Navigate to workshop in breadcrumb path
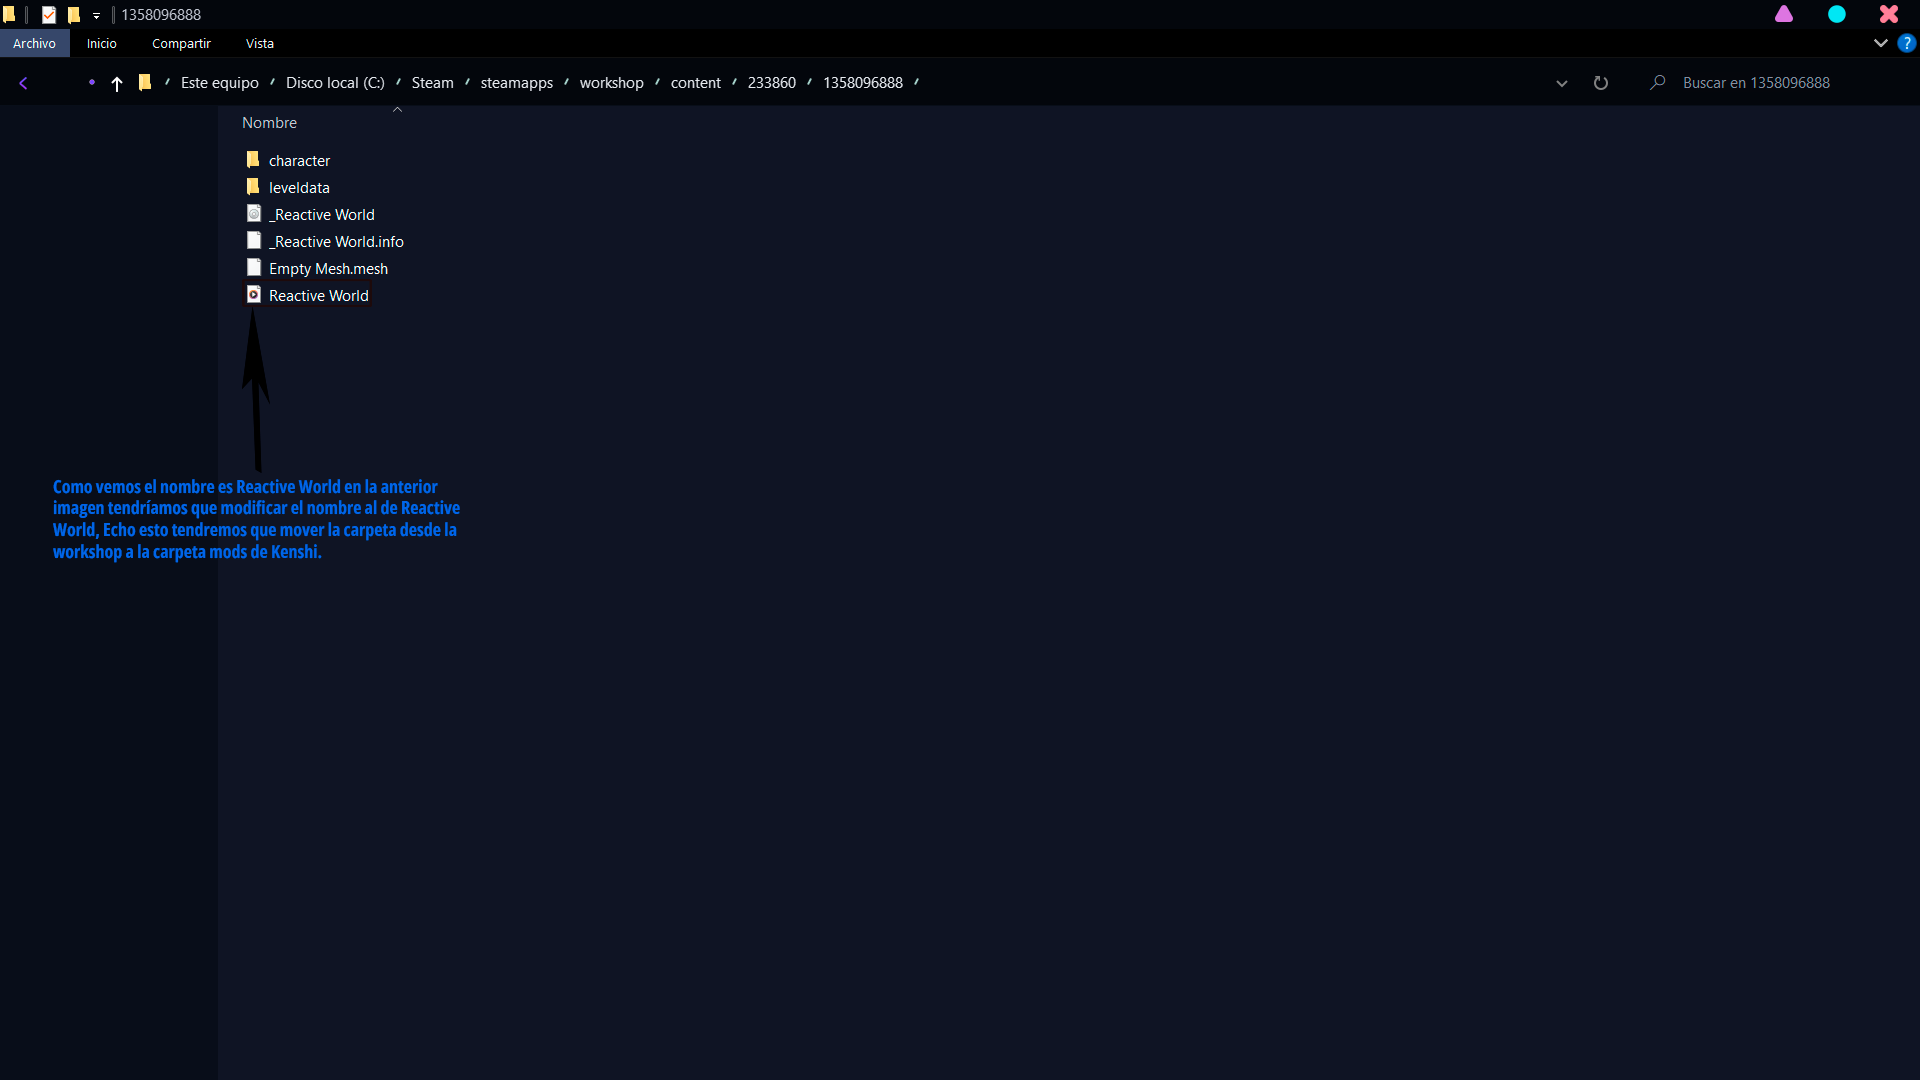Image resolution: width=1920 pixels, height=1080 pixels. pos(611,83)
